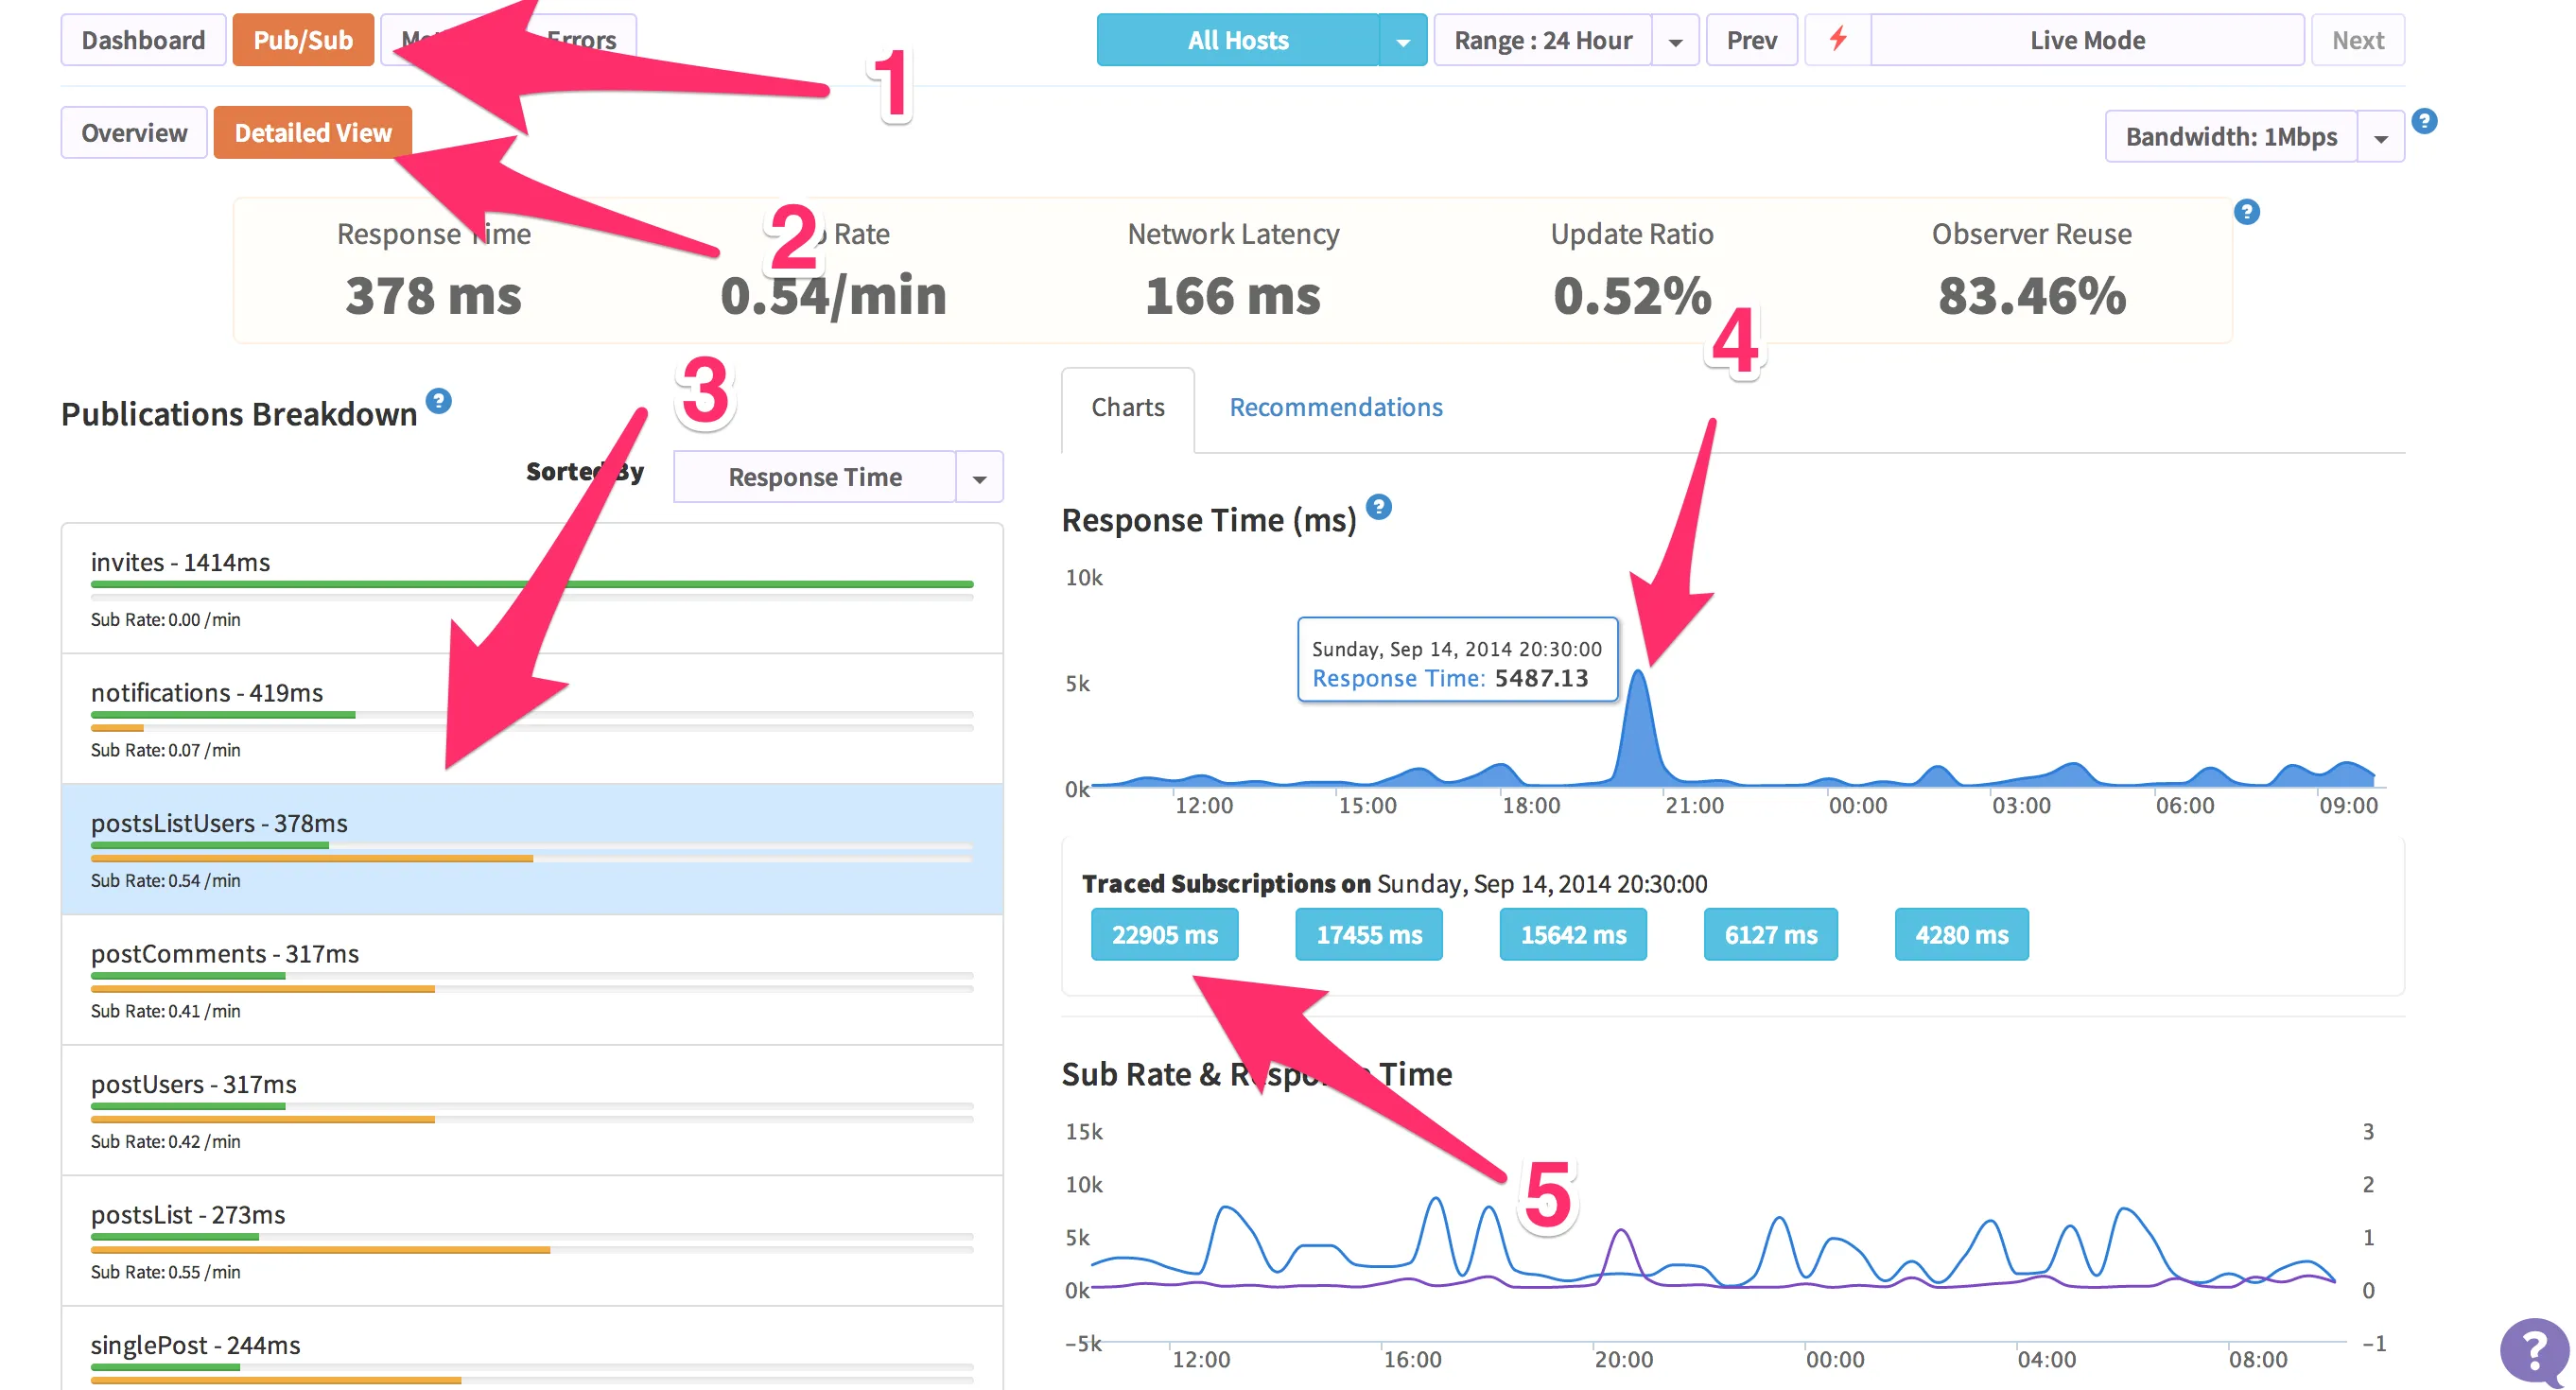This screenshot has width=2576, height=1390.
Task: Open the 22905 ms traced subscription
Action: (x=1164, y=934)
